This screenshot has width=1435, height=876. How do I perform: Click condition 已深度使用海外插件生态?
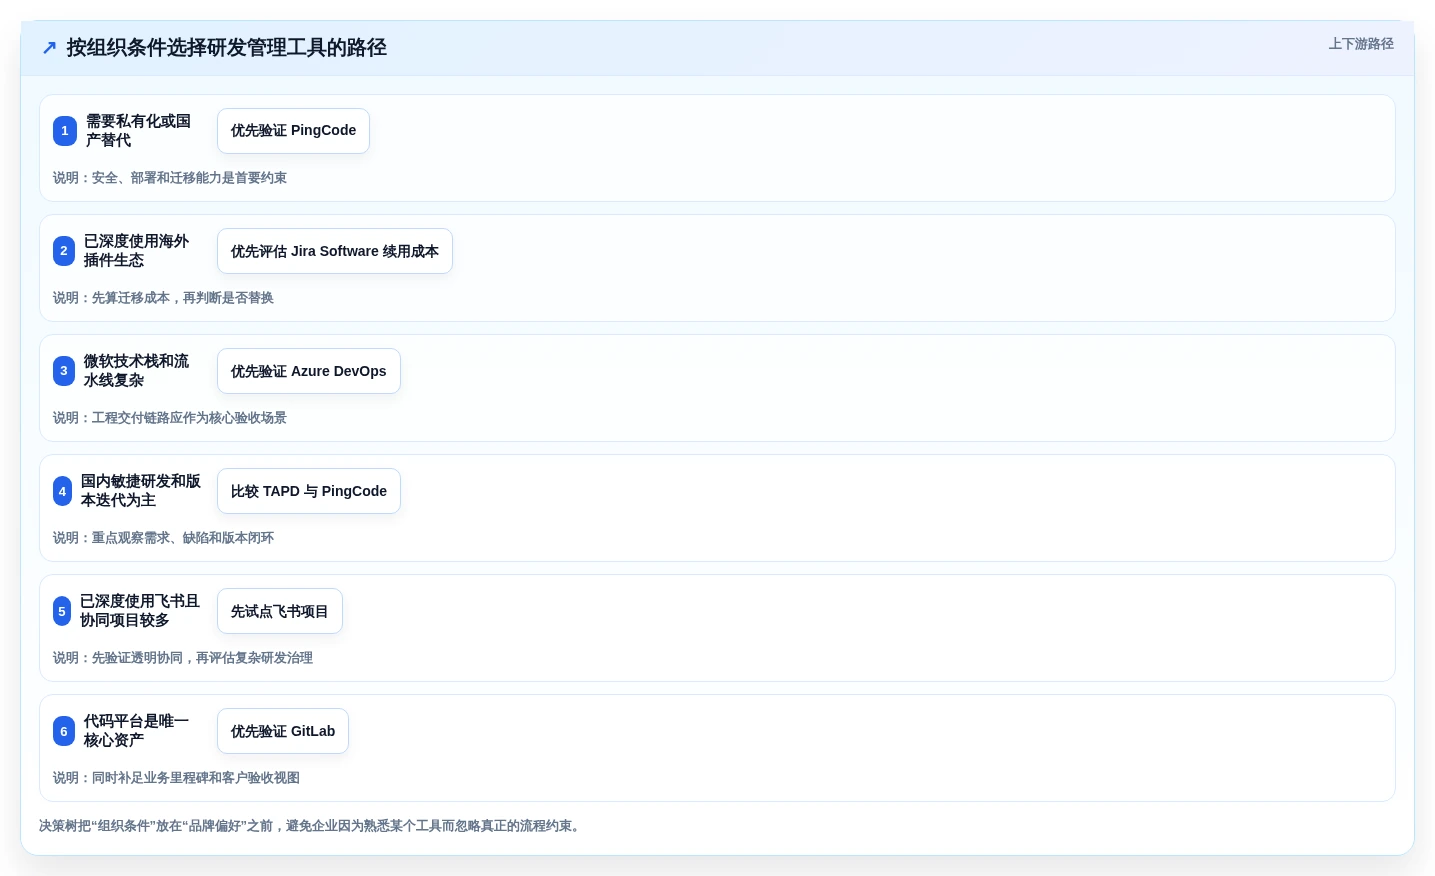point(136,251)
